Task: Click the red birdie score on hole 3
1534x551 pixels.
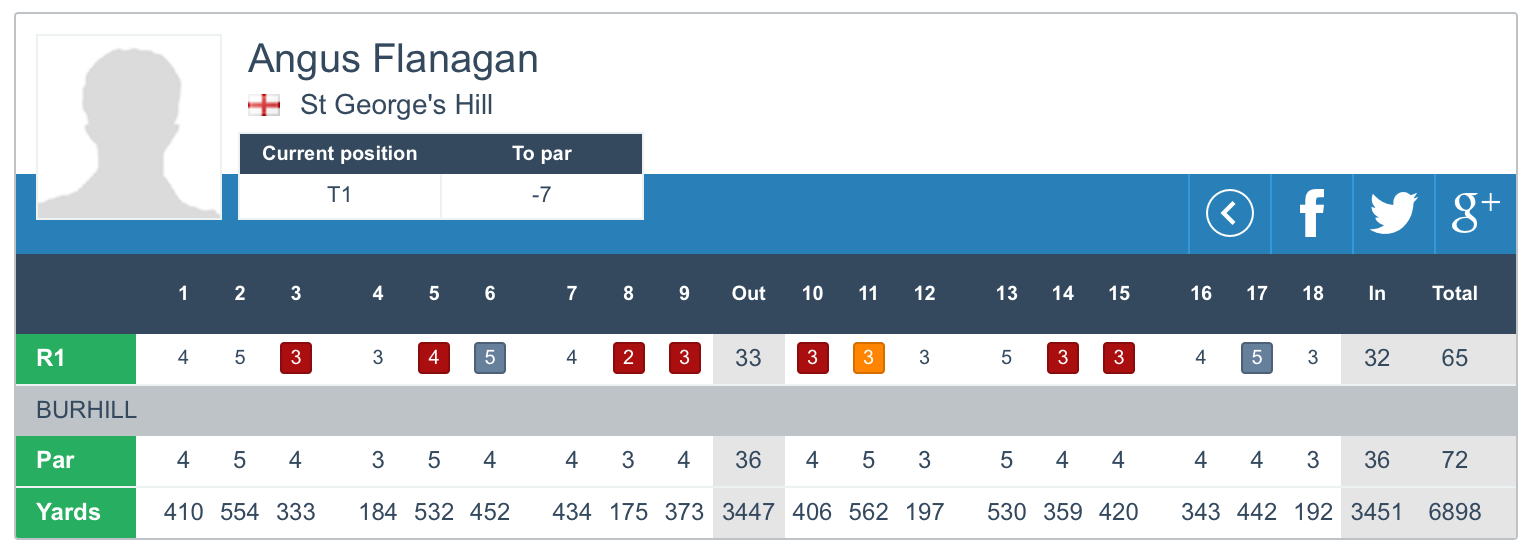Action: point(296,358)
